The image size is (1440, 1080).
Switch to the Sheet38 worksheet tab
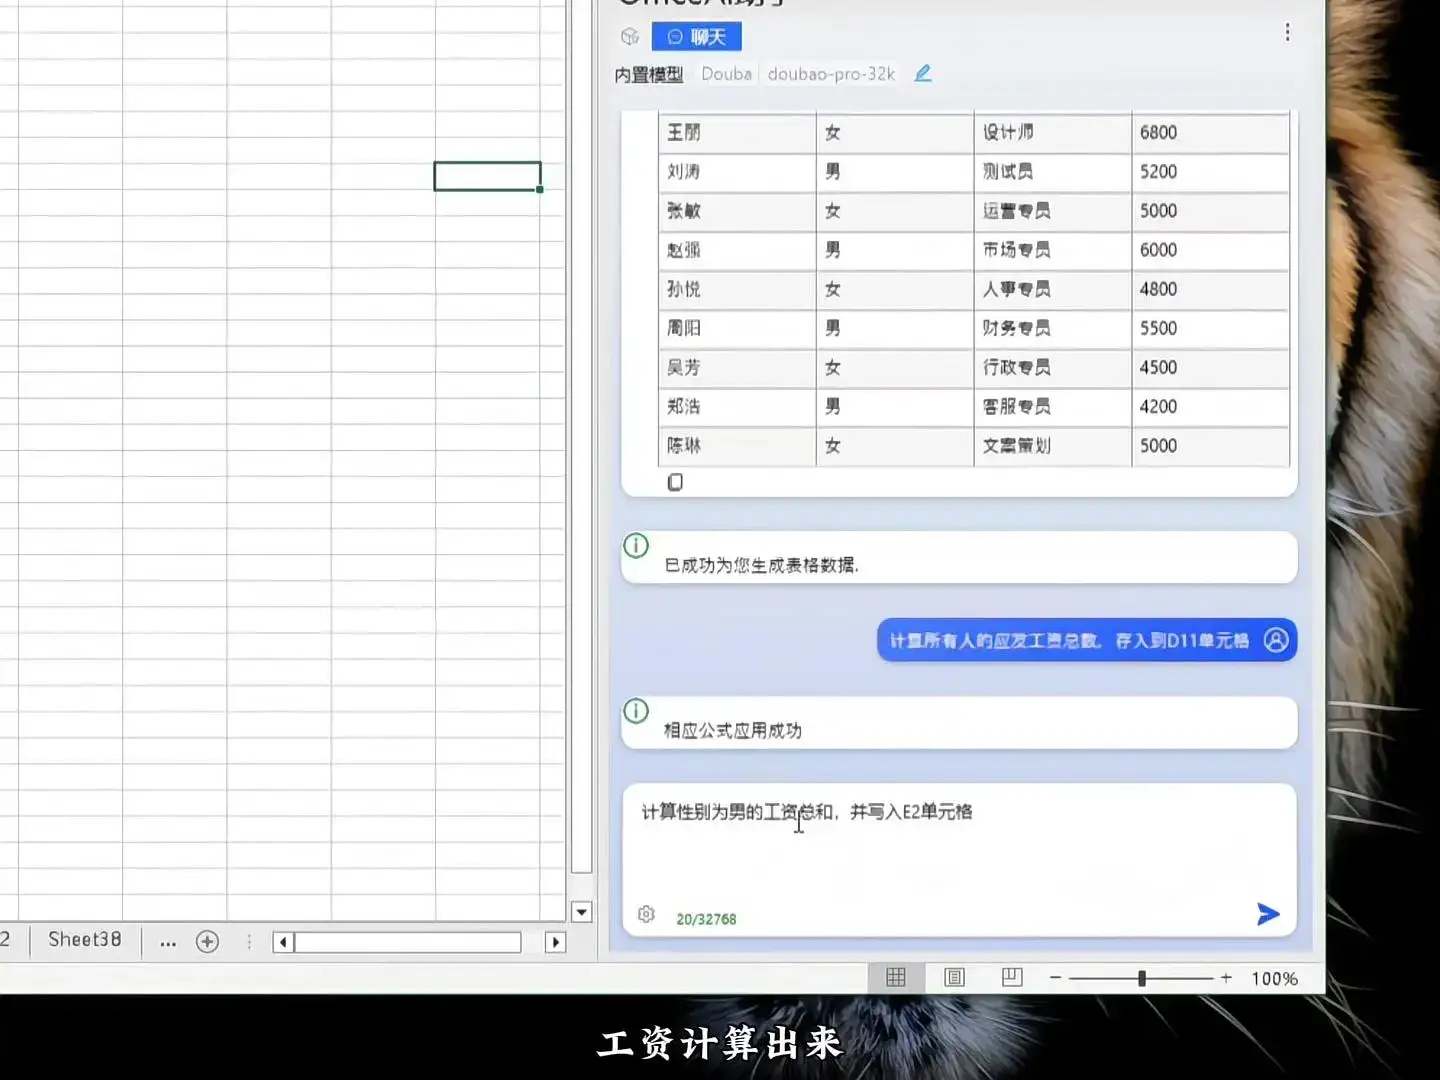[84, 940]
